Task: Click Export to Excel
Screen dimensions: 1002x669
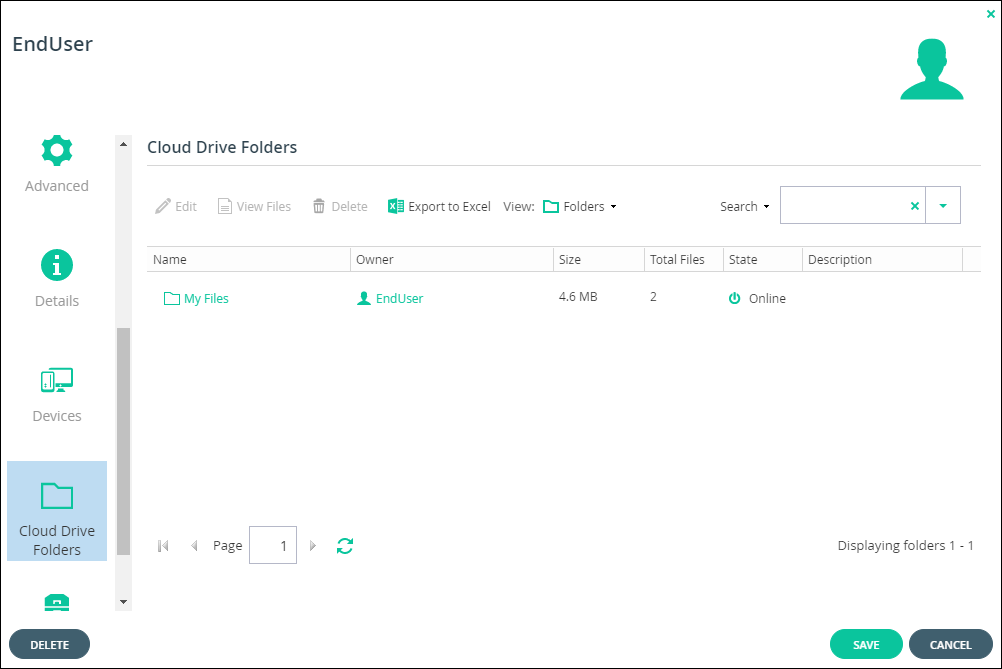Action: point(439,206)
